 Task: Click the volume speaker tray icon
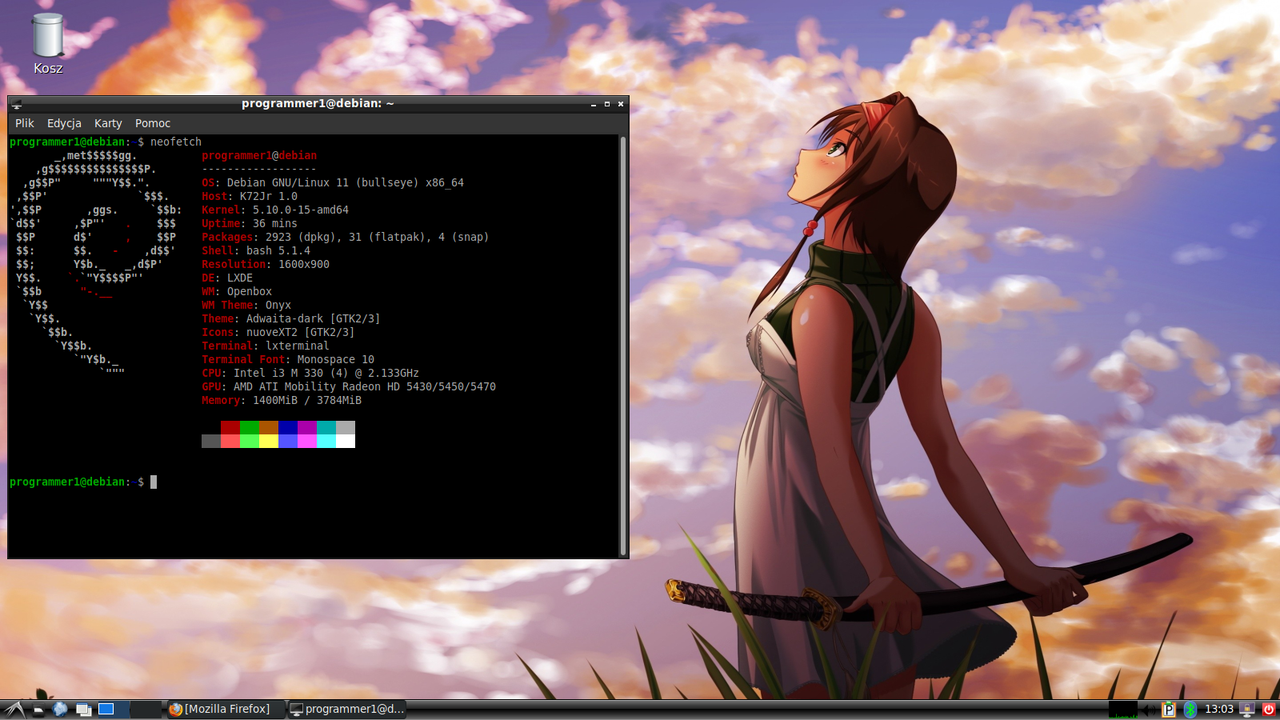click(1148, 710)
